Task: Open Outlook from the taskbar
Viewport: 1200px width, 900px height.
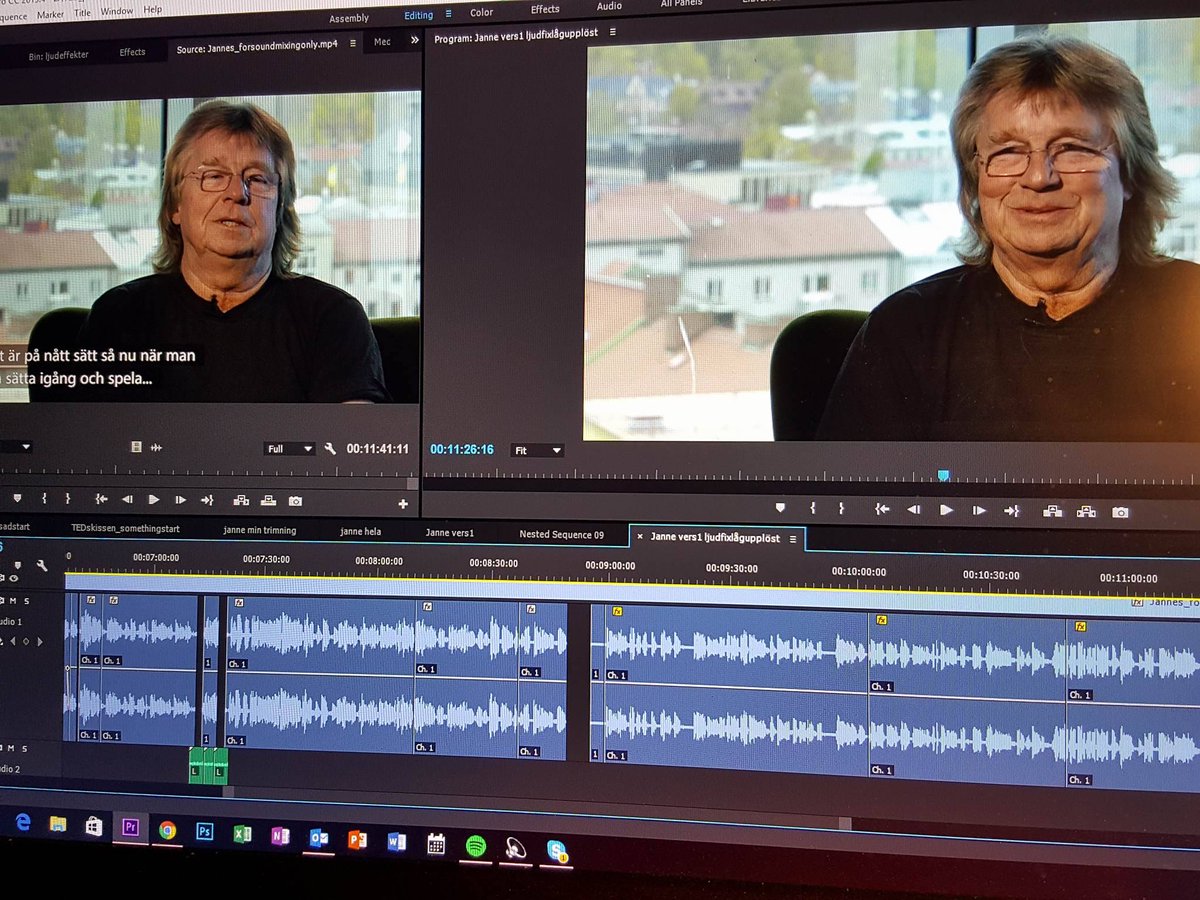Action: click(319, 837)
